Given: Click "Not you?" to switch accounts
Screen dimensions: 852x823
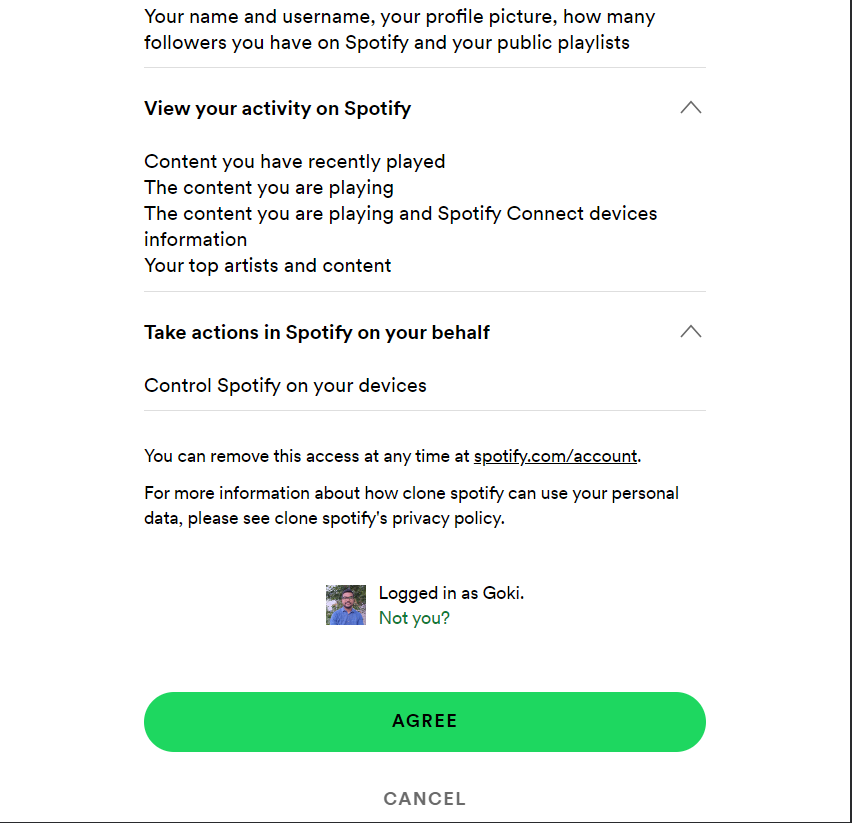Looking at the screenshot, I should pyautogui.click(x=414, y=618).
